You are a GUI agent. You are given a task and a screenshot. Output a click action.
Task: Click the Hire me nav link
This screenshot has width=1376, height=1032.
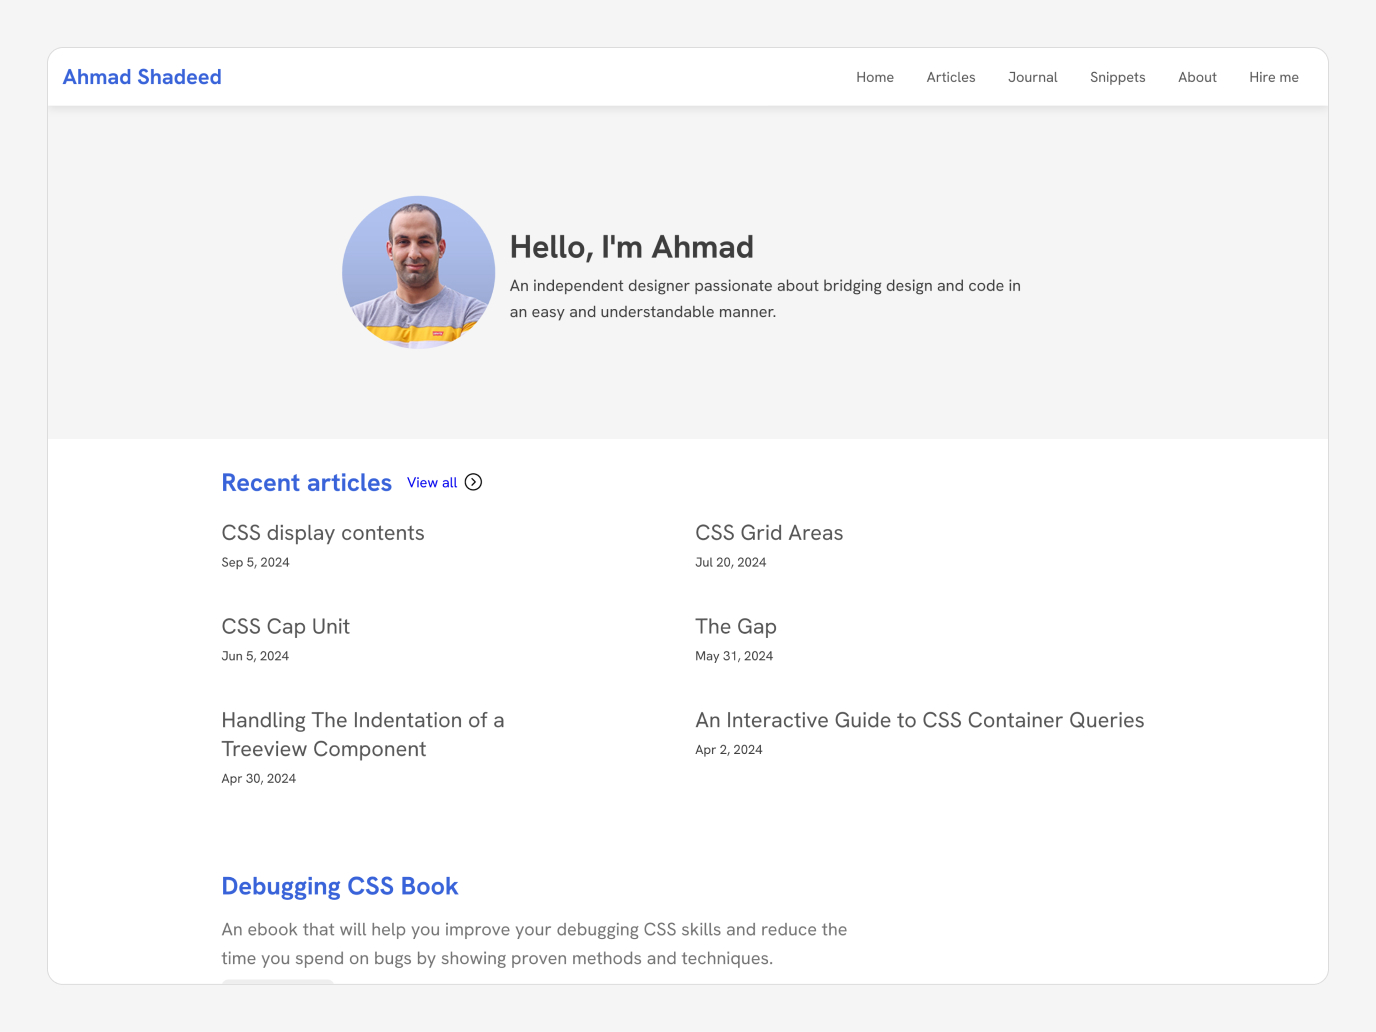[x=1274, y=77]
